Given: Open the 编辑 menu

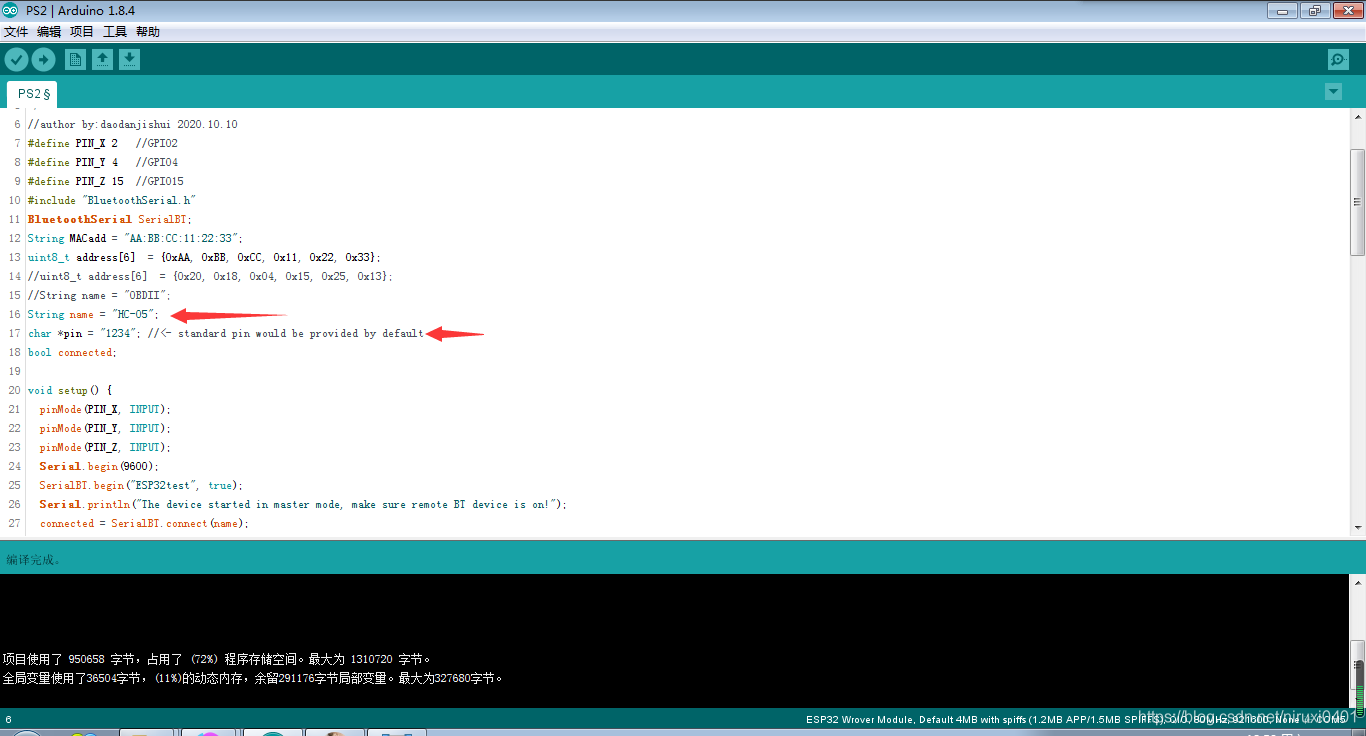Looking at the screenshot, I should (x=49, y=32).
